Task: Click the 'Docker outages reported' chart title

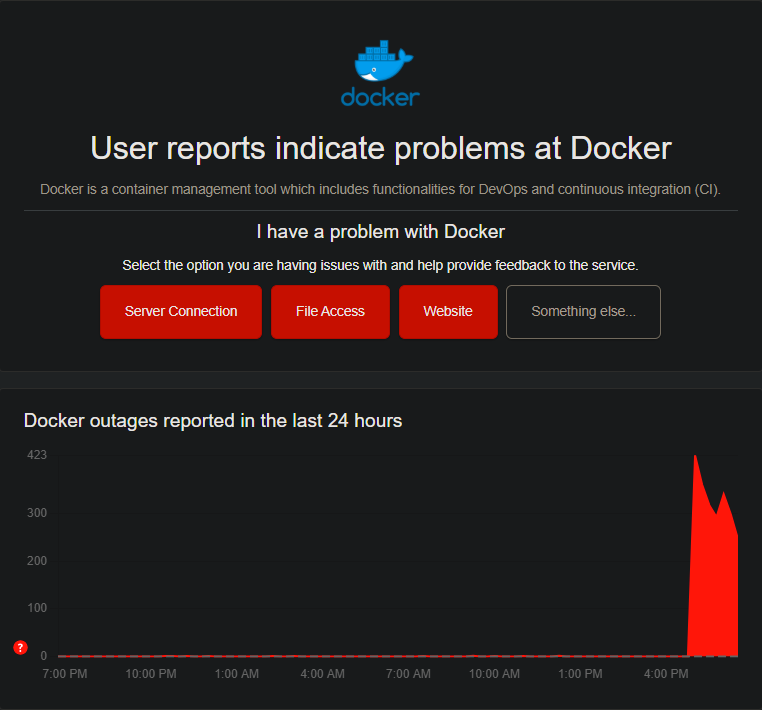Action: point(213,421)
